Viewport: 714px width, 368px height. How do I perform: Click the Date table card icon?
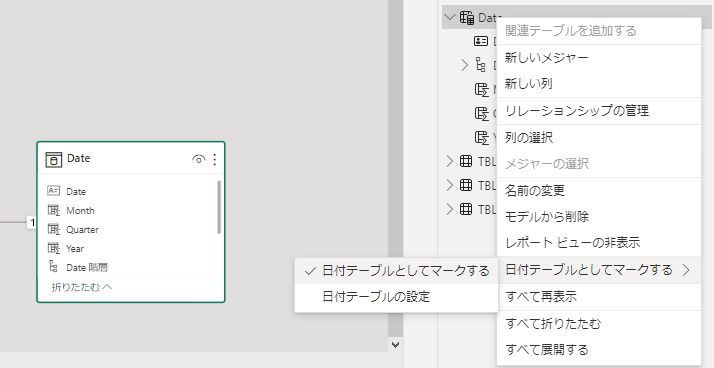[x=54, y=159]
